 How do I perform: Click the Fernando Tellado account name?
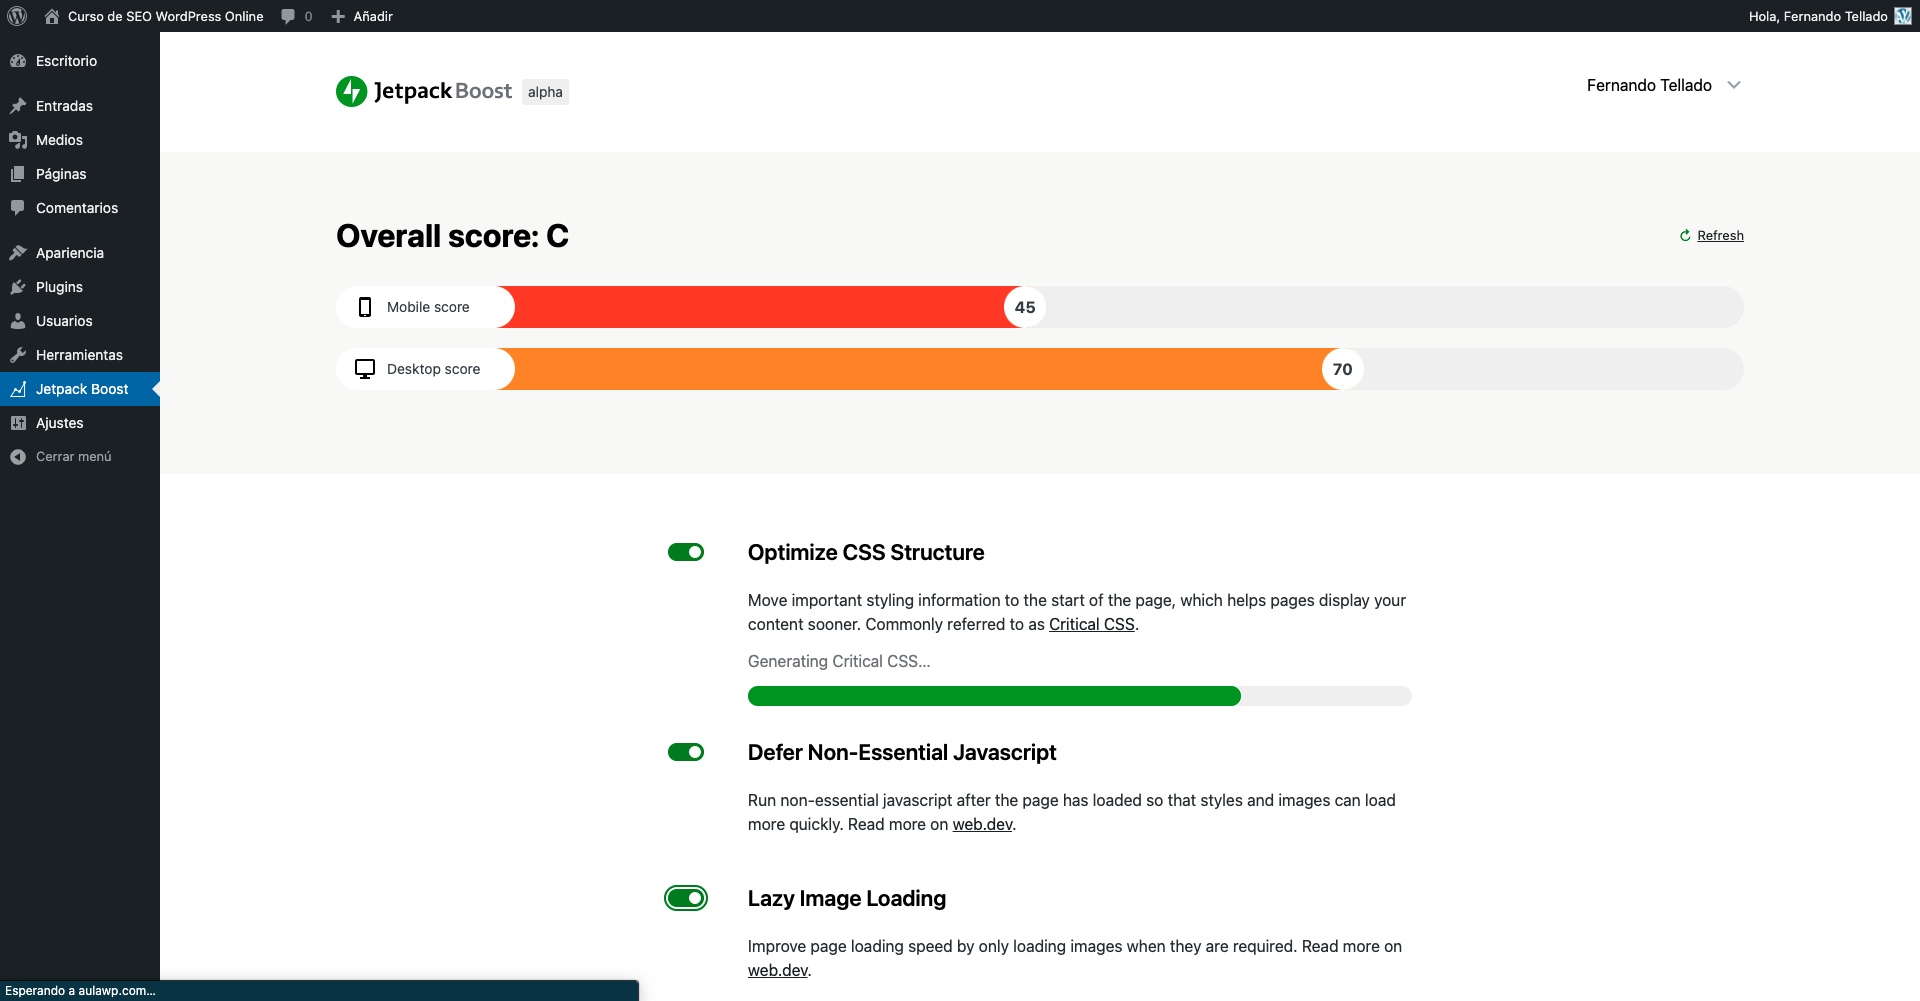pyautogui.click(x=1649, y=85)
